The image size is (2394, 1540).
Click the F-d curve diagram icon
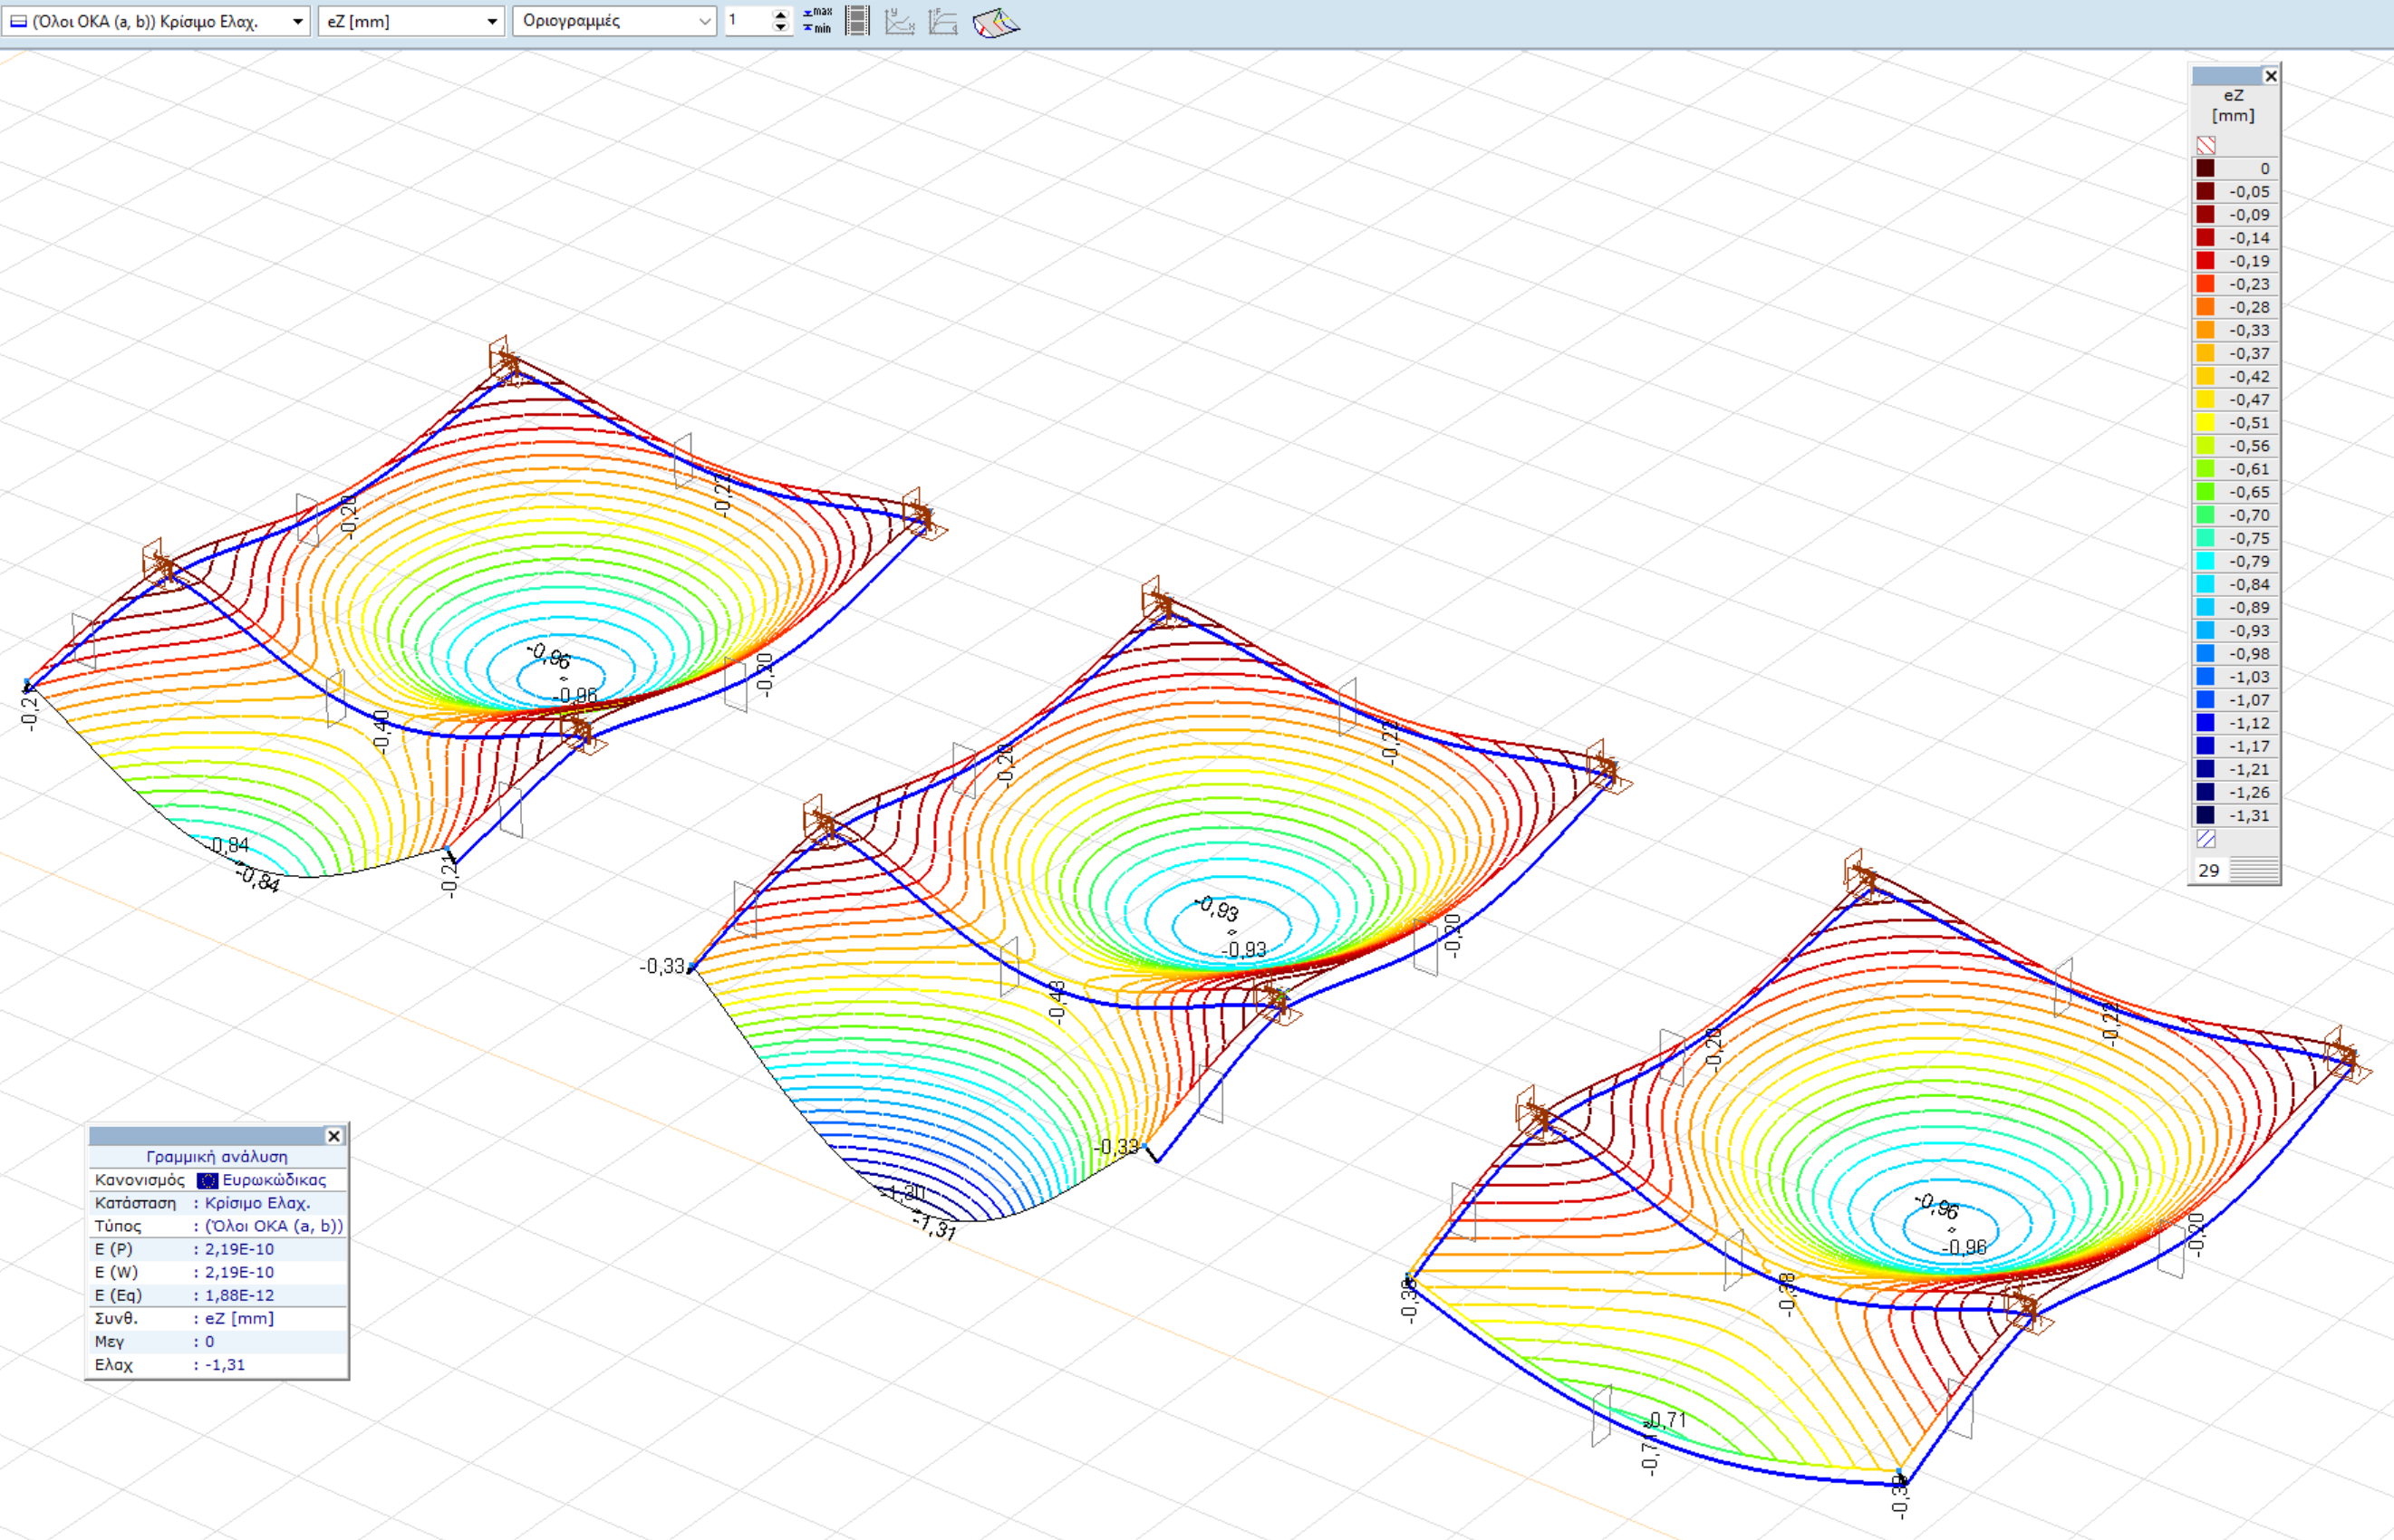click(943, 20)
